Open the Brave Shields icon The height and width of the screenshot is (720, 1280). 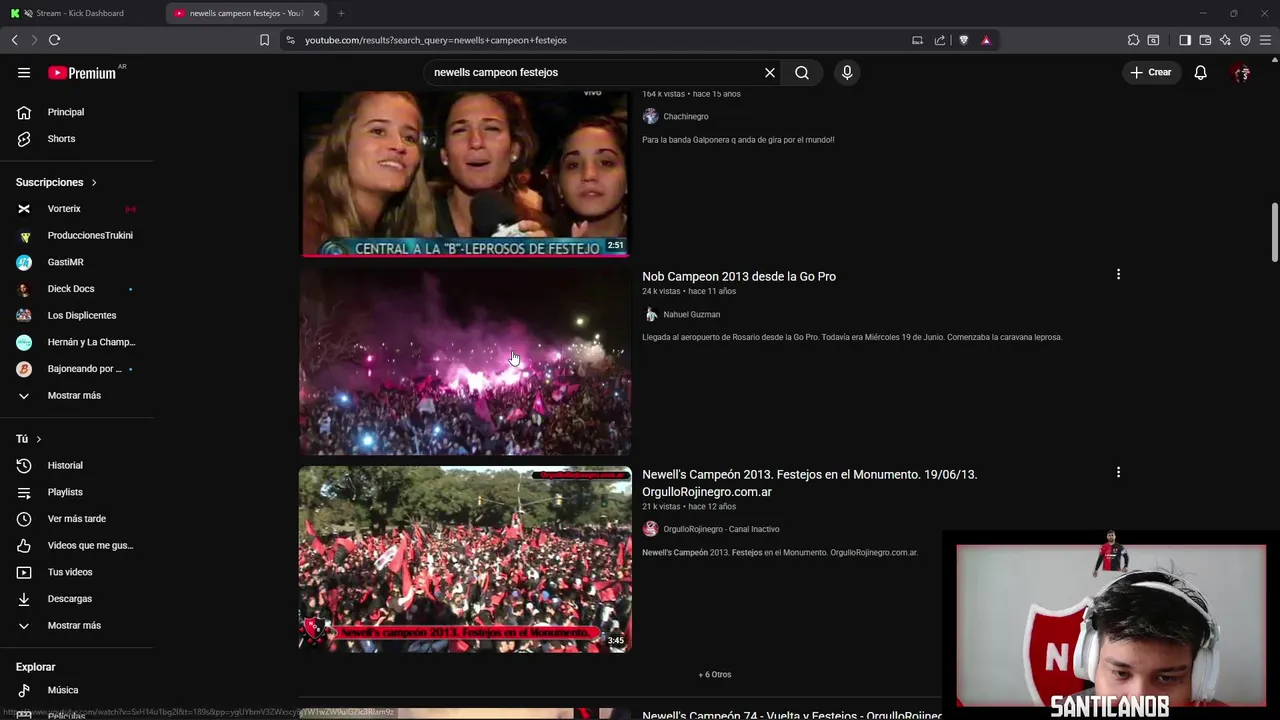tap(963, 40)
